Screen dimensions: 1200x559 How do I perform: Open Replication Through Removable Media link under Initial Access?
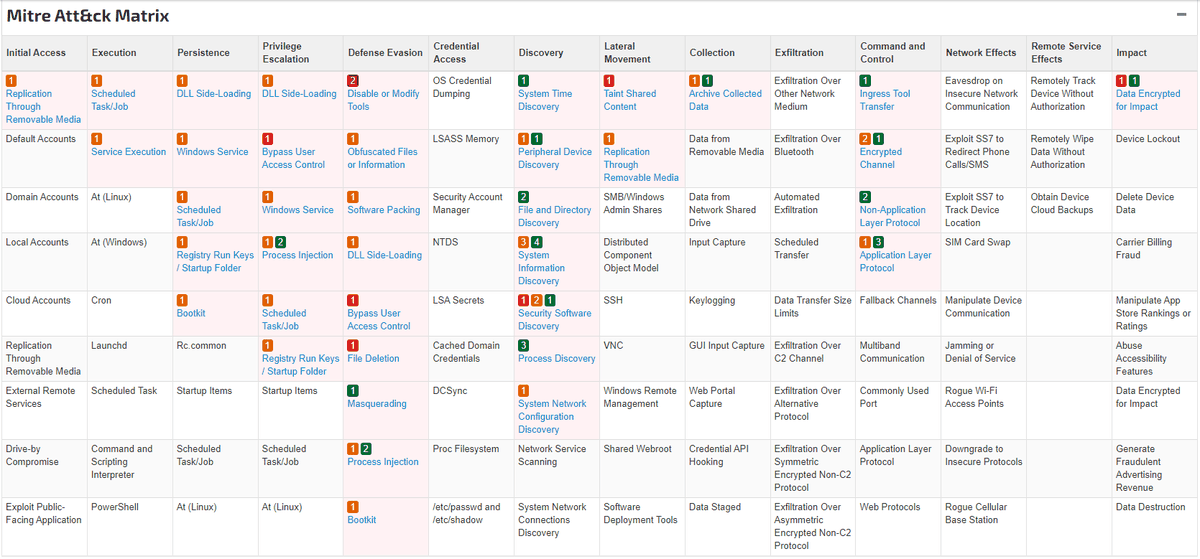[43, 106]
